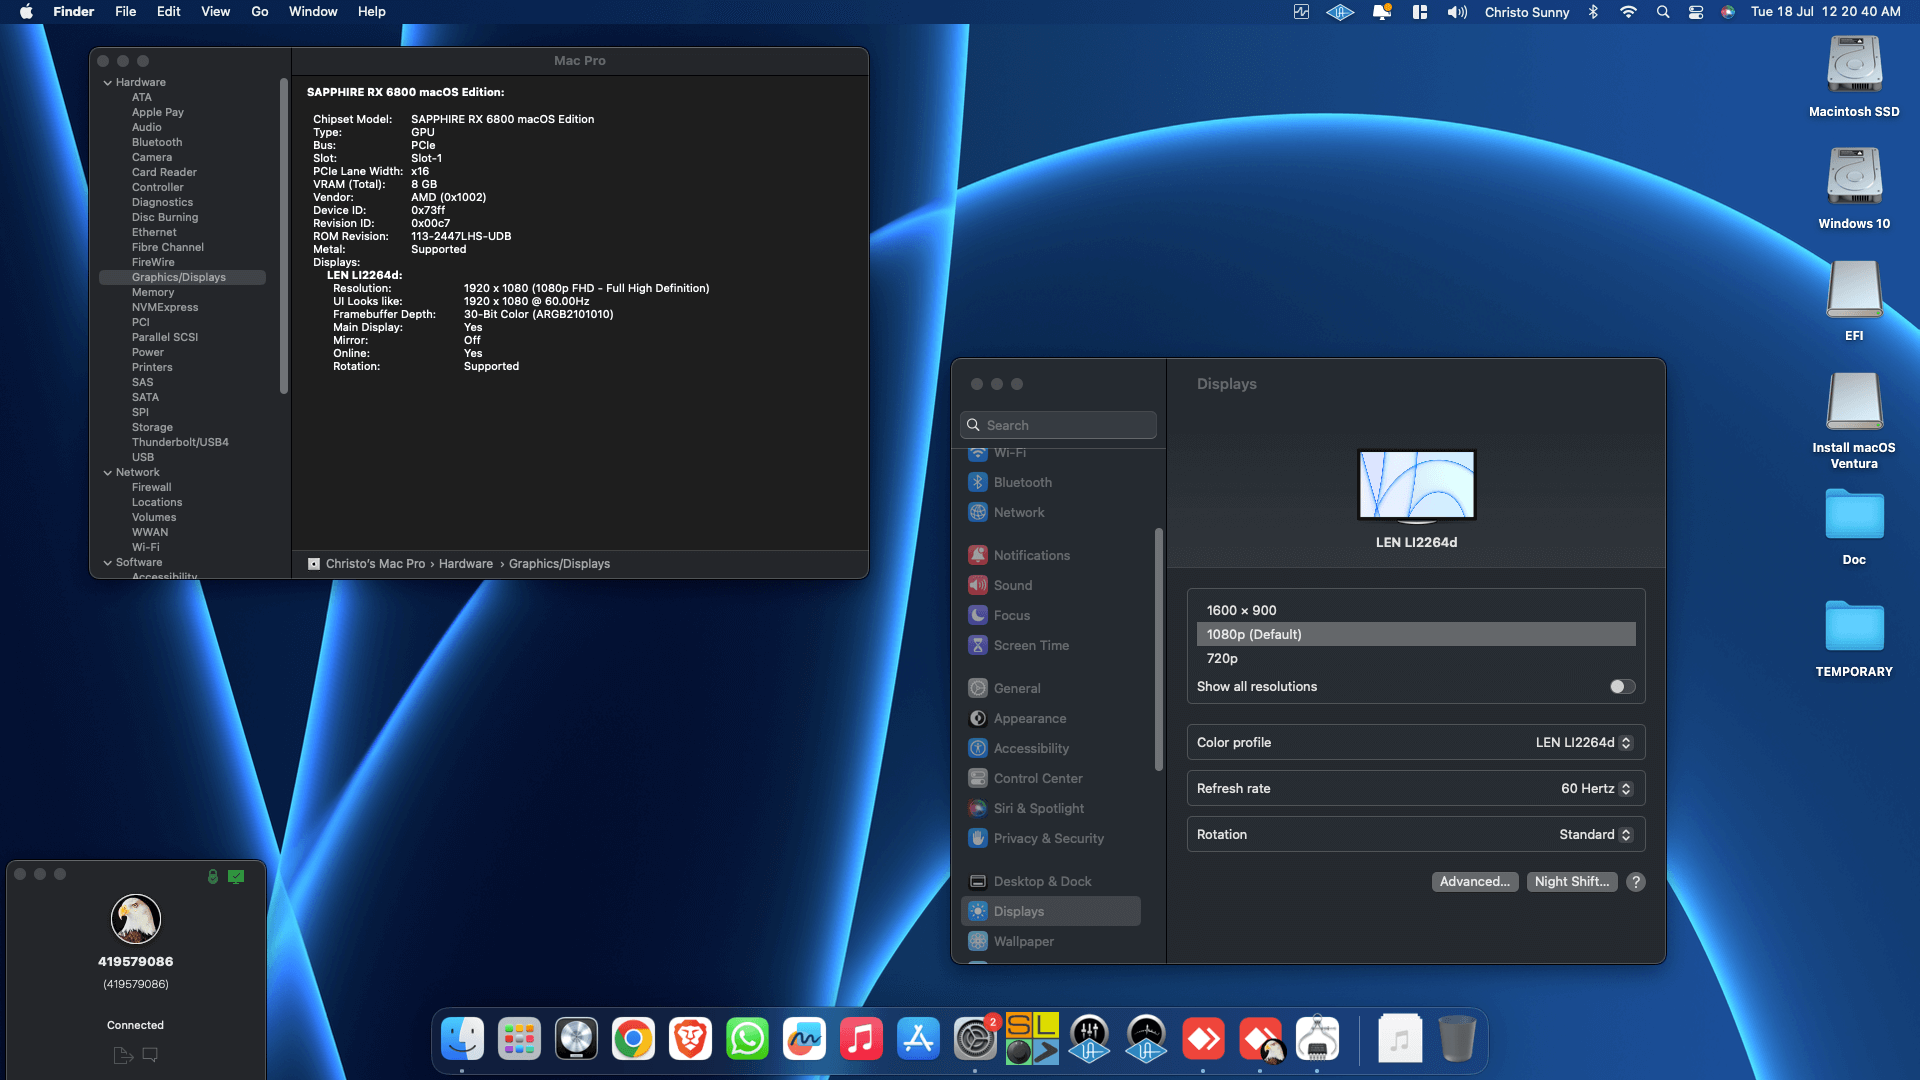Viewport: 1920px width, 1080px height.
Task: Open the Window menu
Action: coord(313,12)
